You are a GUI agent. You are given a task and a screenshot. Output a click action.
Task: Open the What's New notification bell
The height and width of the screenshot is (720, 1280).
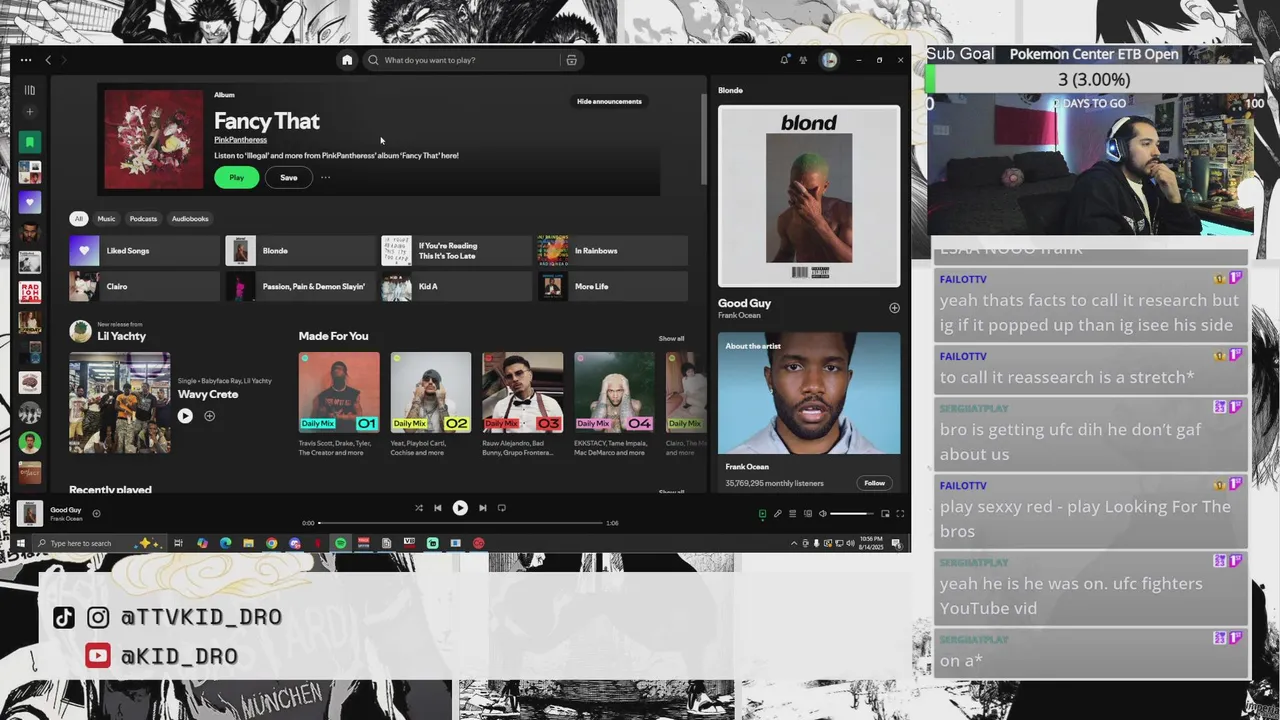tap(784, 60)
